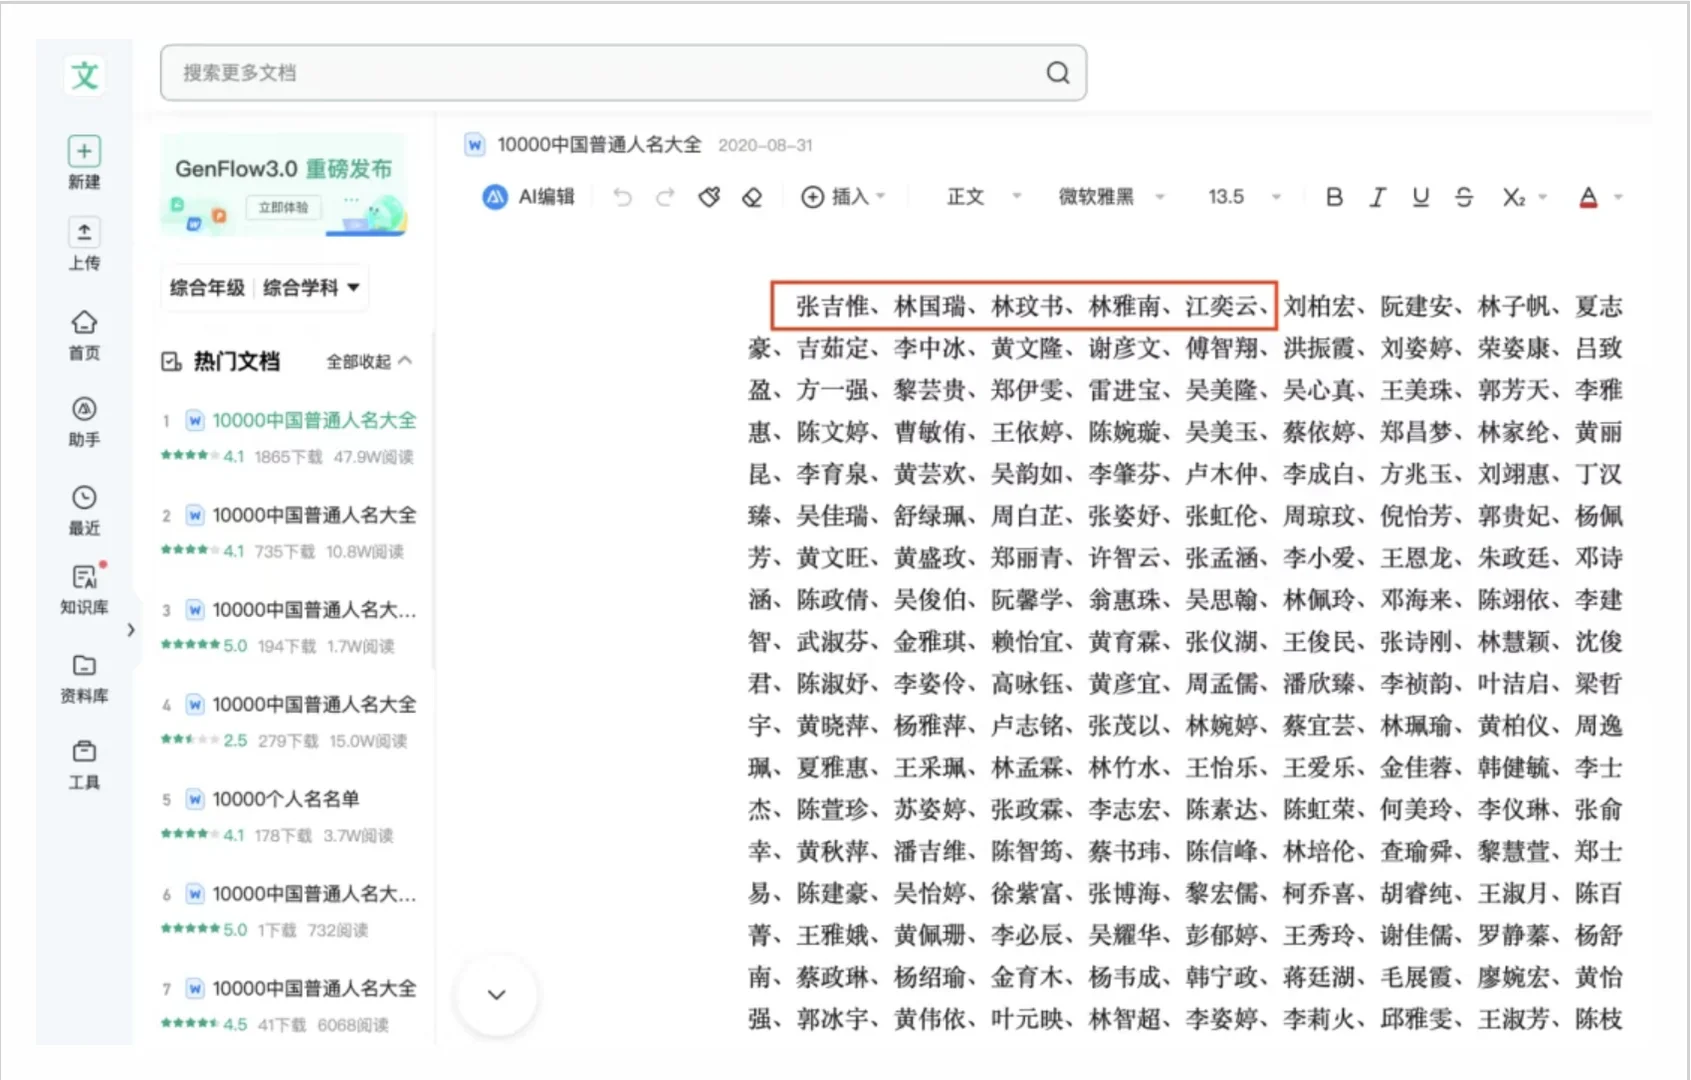Image resolution: width=1691 pixels, height=1080 pixels.
Task: Toggle italic formatting
Action: point(1377,197)
